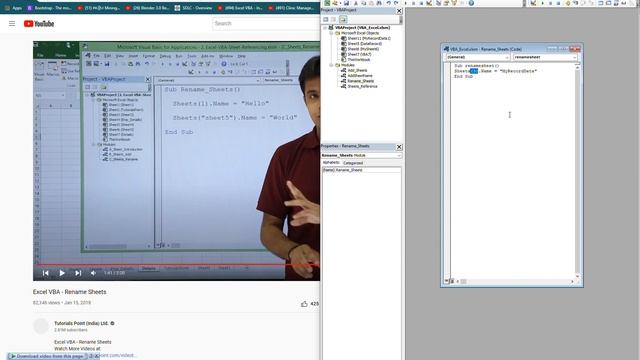Click the Save icon in the VBA toolbar
Image resolution: width=640 pixels, height=360 pixels.
pos(346,3)
